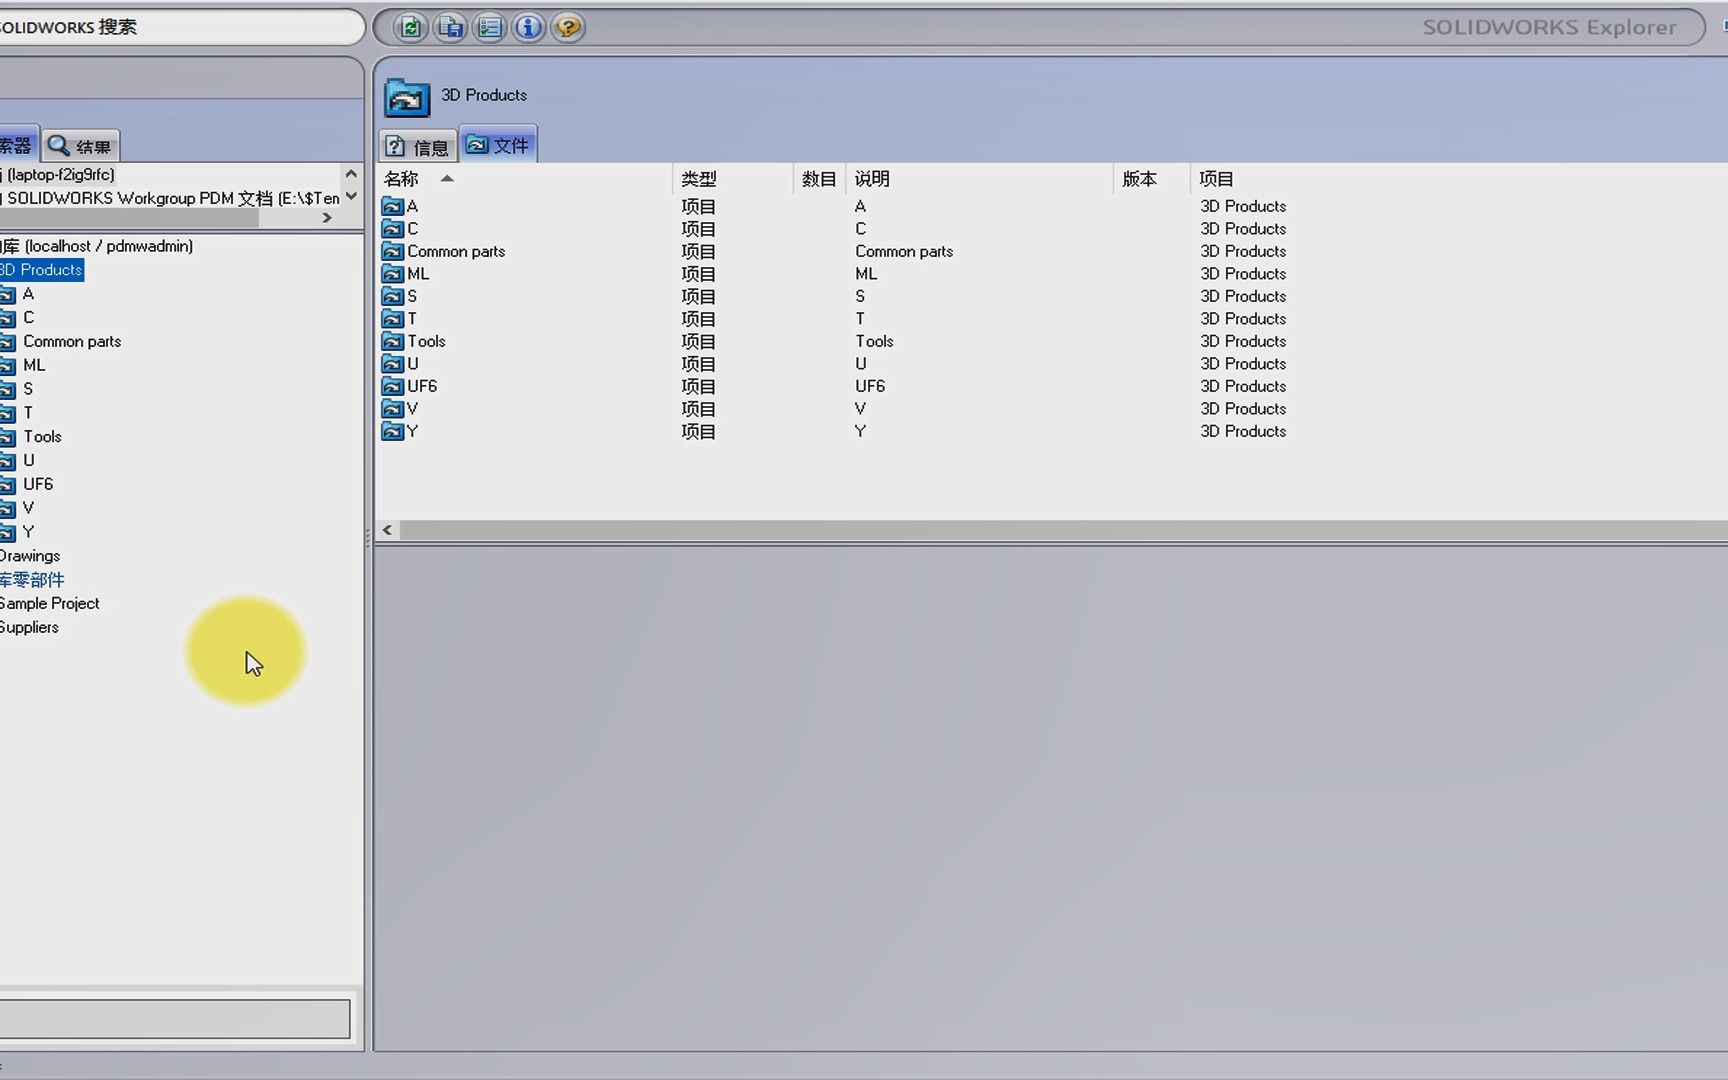Click folder icon of UF6 row in file list
The width and height of the screenshot is (1728, 1080).
(393, 386)
